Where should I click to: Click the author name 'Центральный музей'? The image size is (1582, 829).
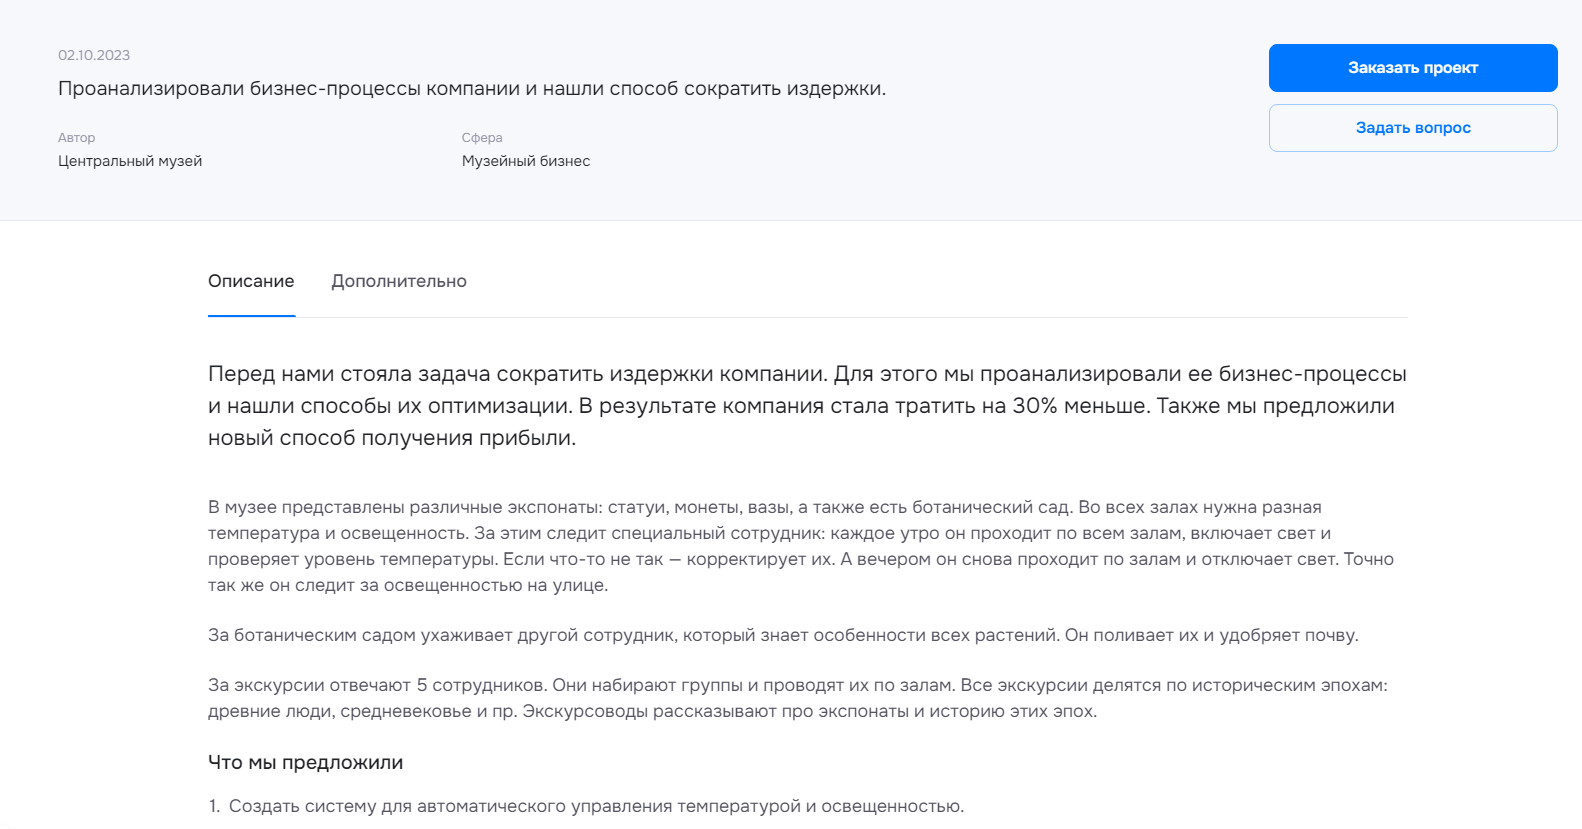point(130,161)
